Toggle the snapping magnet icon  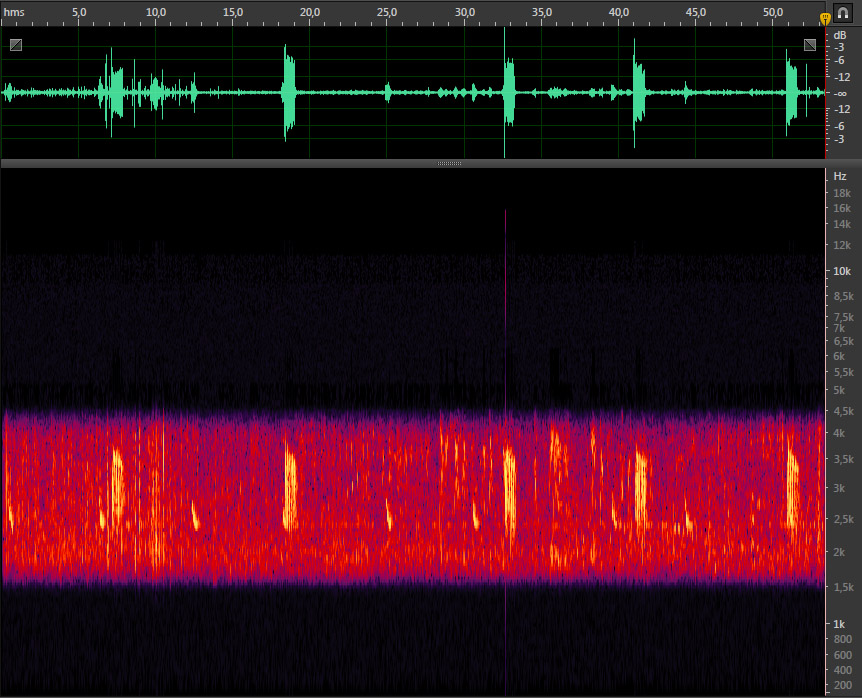pos(843,13)
